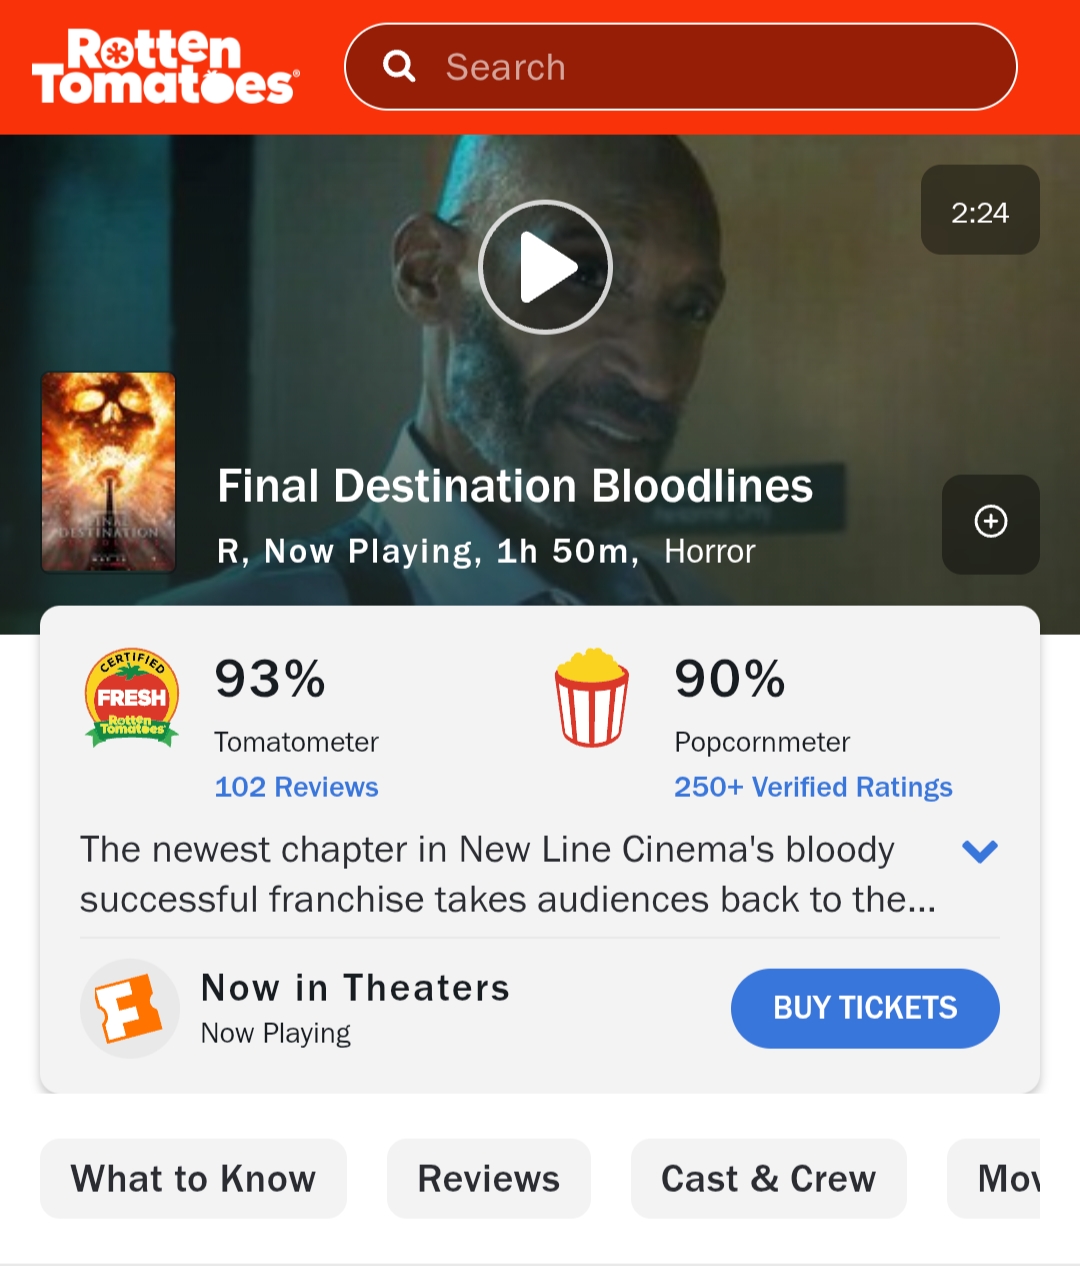Open the Final Destination poster thumbnail

(x=108, y=472)
